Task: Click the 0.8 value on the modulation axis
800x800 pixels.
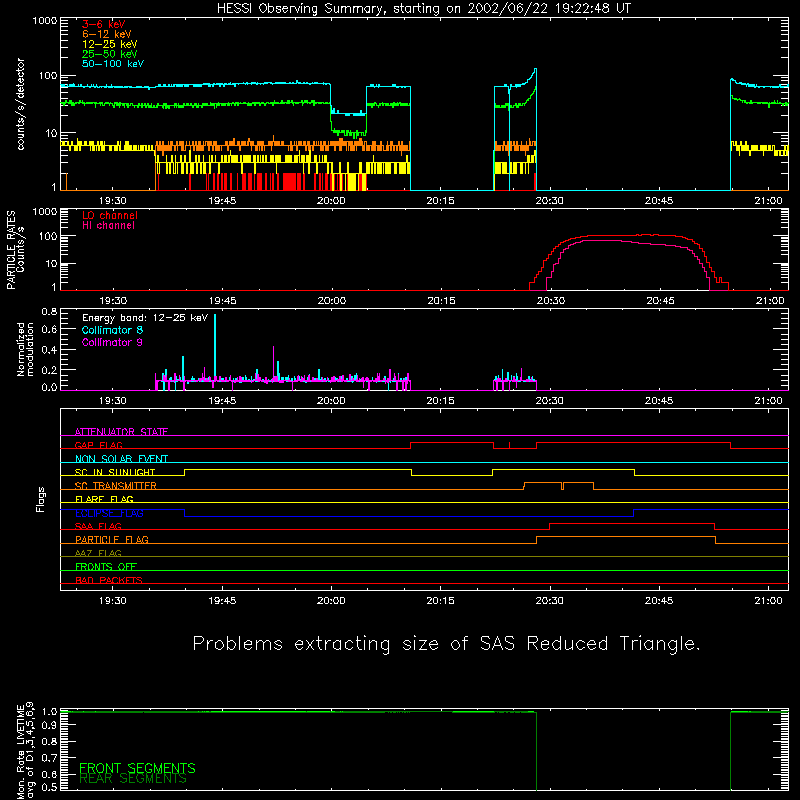Action: point(49,311)
